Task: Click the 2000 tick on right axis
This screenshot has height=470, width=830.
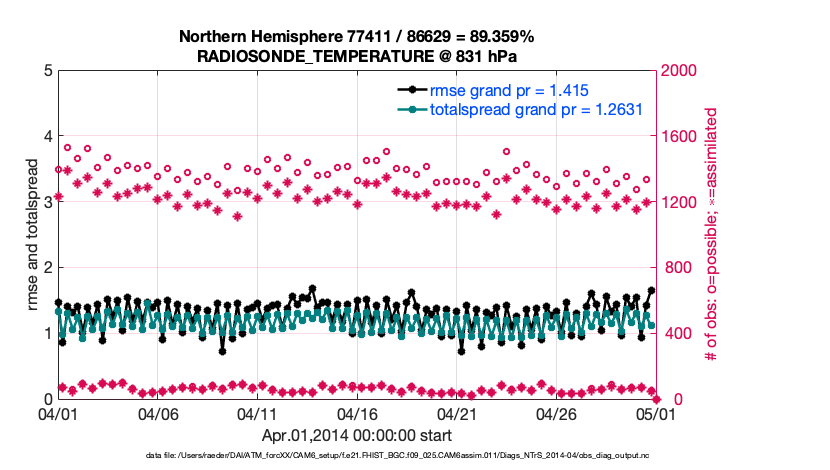Action: [677, 71]
